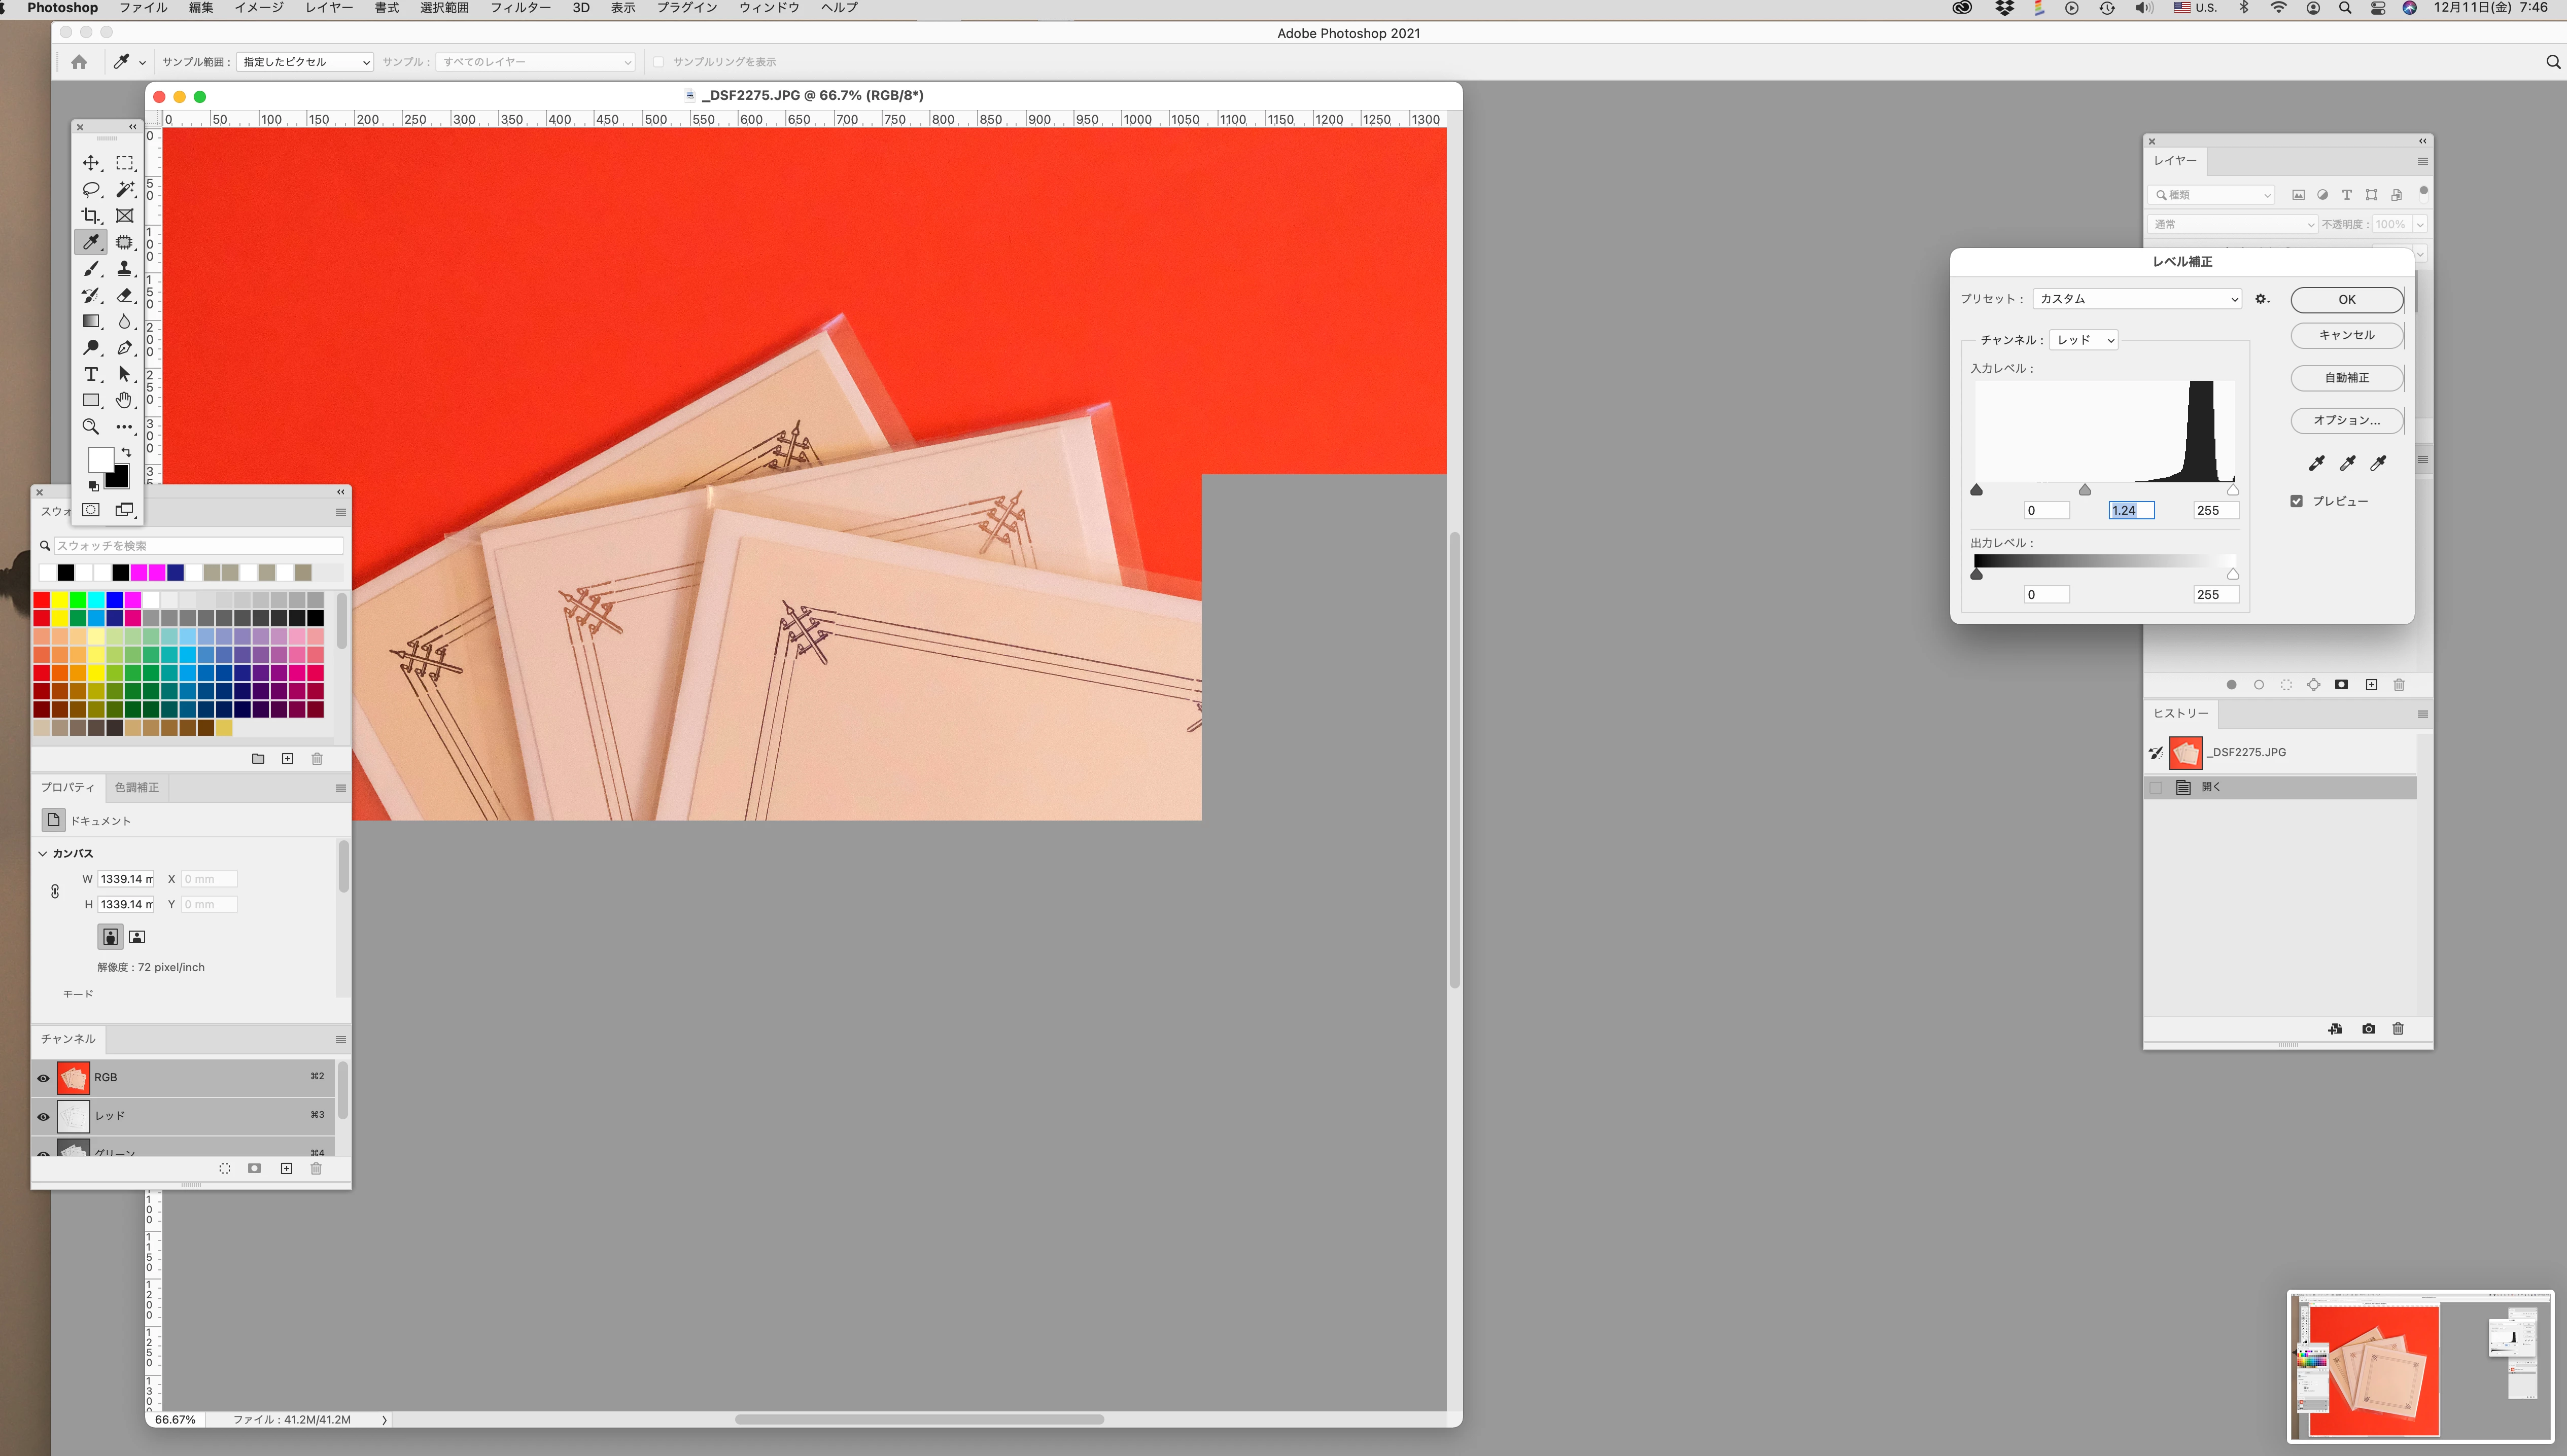Click the Levels preset gear icon
This screenshot has width=2567, height=1456.
tap(2262, 299)
